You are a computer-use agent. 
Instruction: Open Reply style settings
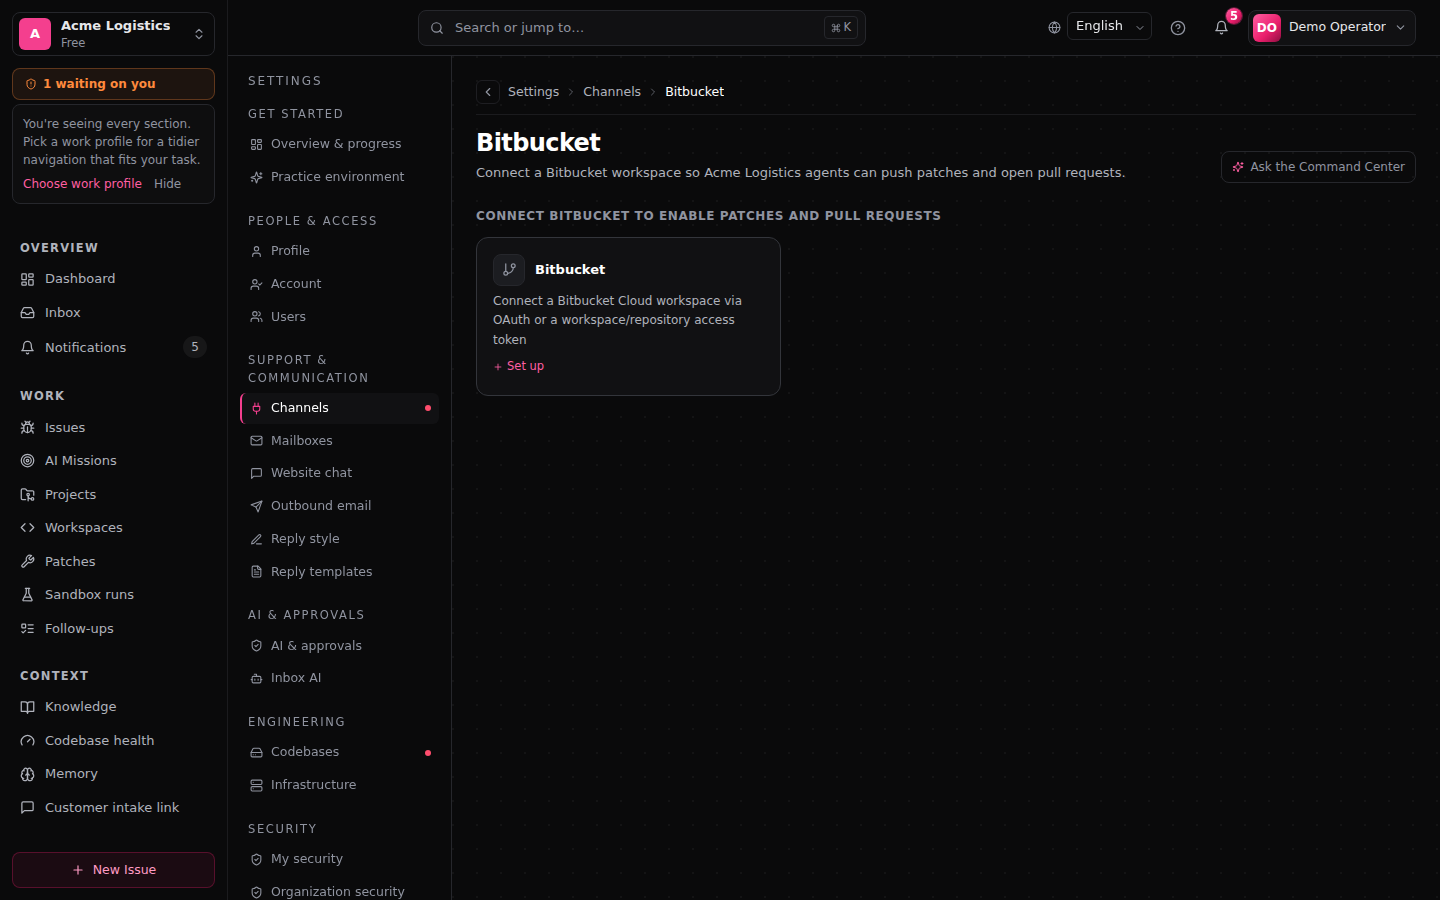pos(339,539)
